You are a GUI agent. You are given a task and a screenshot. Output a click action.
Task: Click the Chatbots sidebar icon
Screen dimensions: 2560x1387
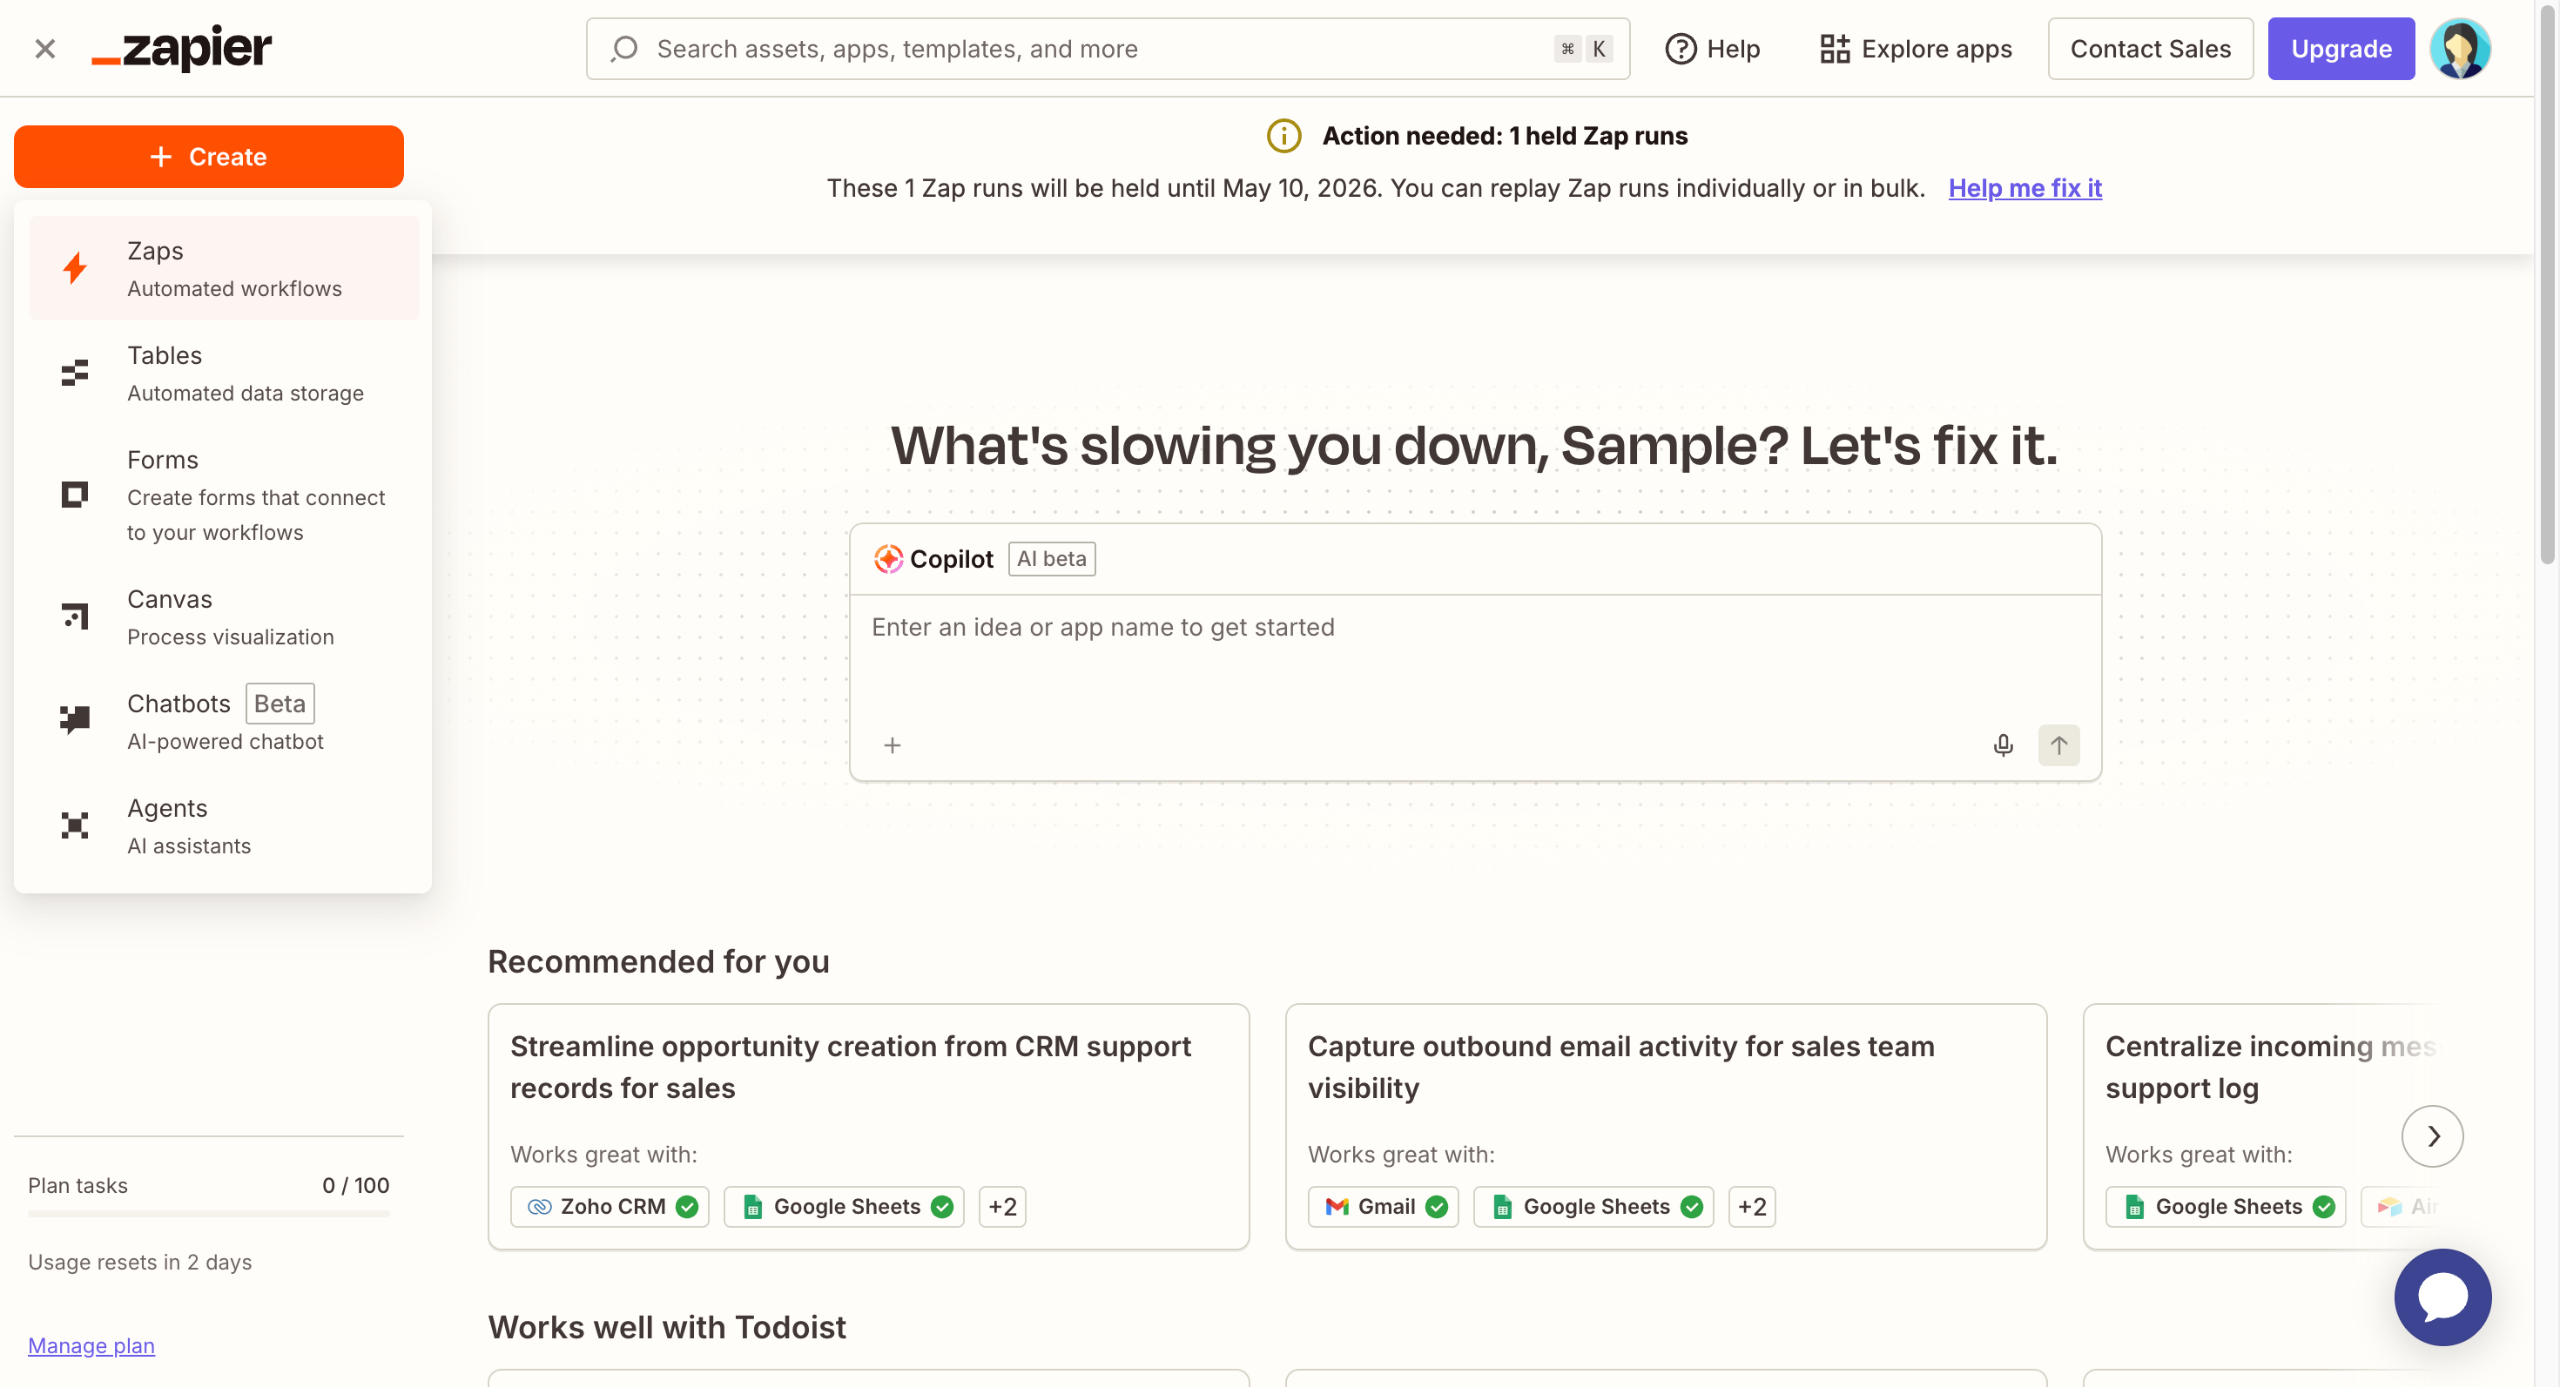75,719
